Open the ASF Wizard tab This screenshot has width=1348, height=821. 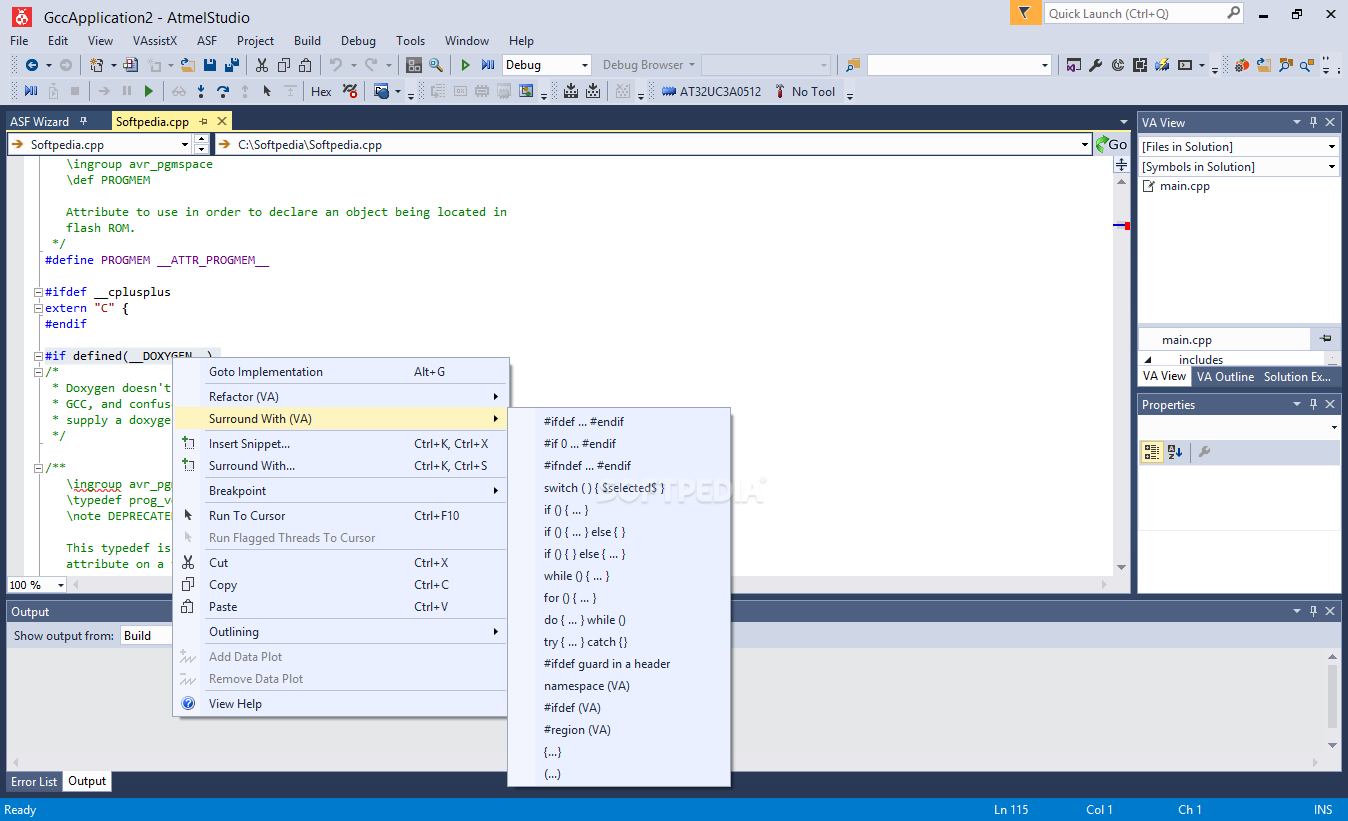click(40, 121)
